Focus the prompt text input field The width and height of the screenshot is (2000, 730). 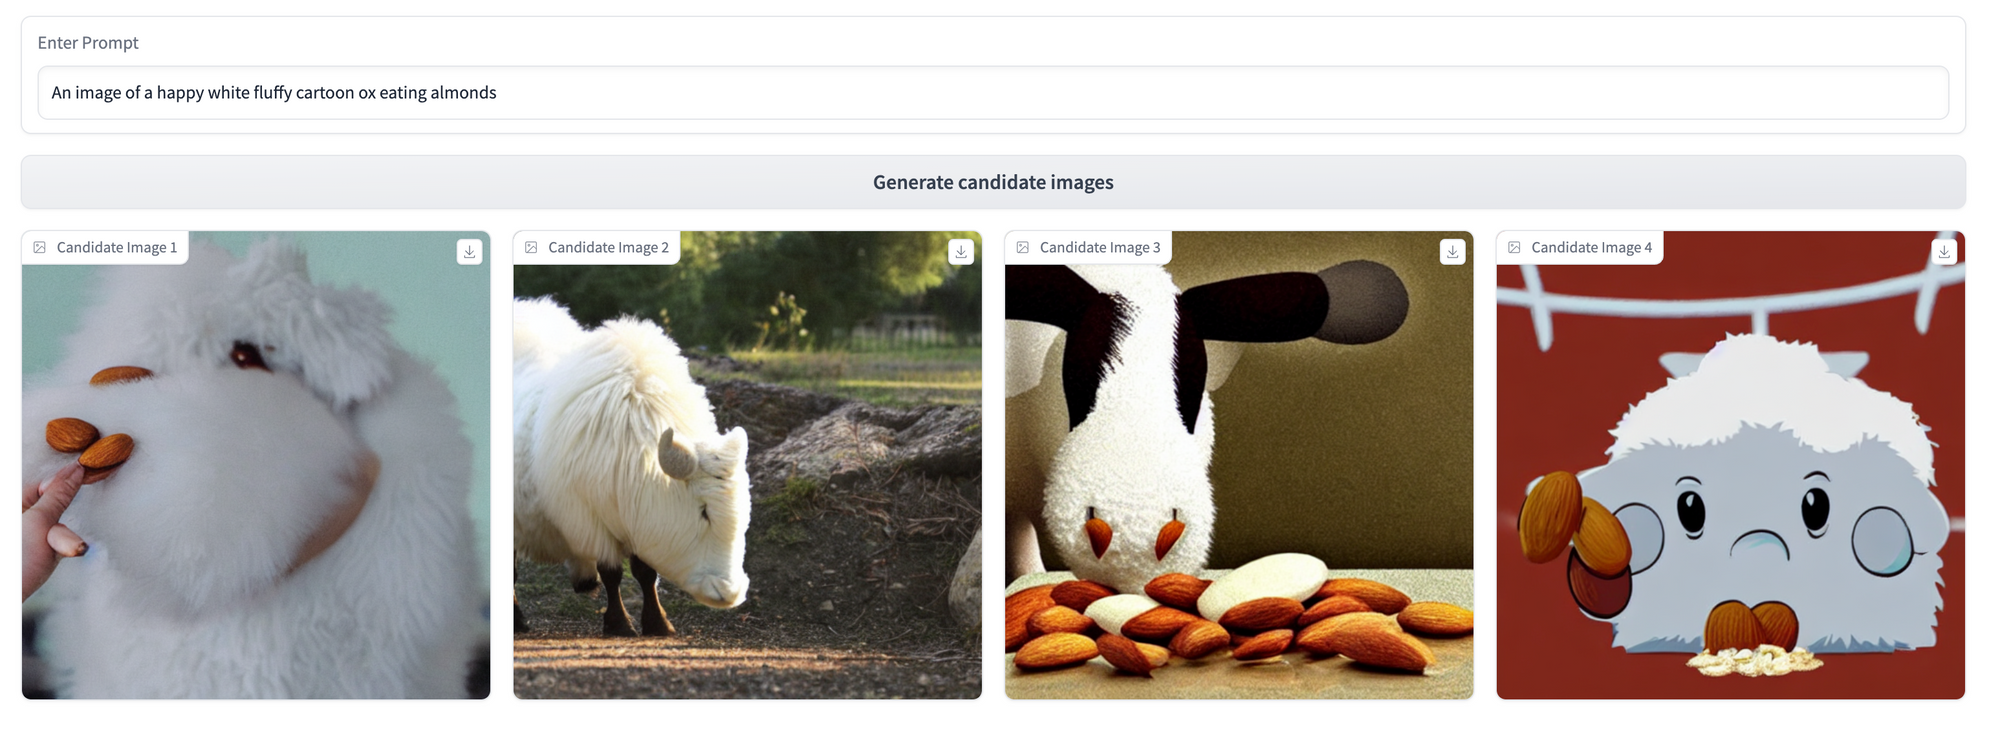pyautogui.click(x=993, y=93)
